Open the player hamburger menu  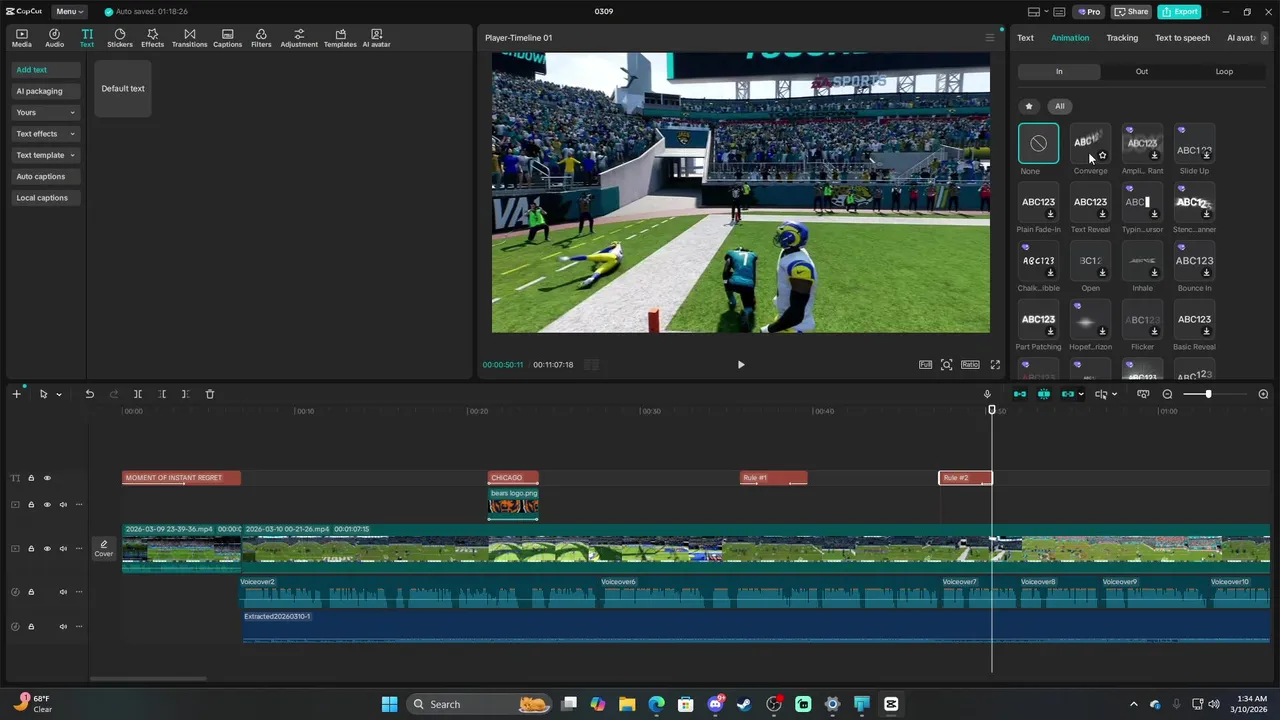990,38
